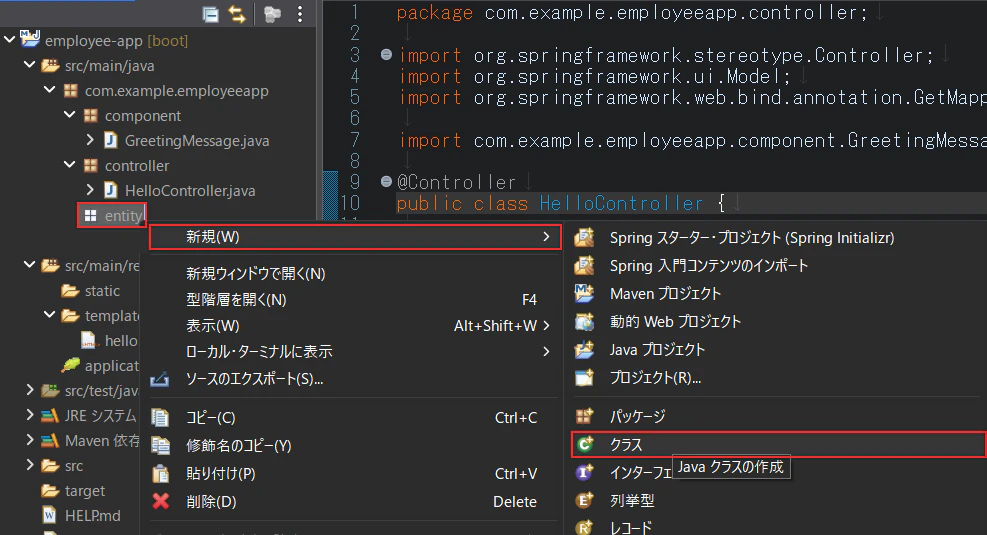The image size is (987, 535).
Task: Collapse the src/main/java tree node
Action: (30, 65)
